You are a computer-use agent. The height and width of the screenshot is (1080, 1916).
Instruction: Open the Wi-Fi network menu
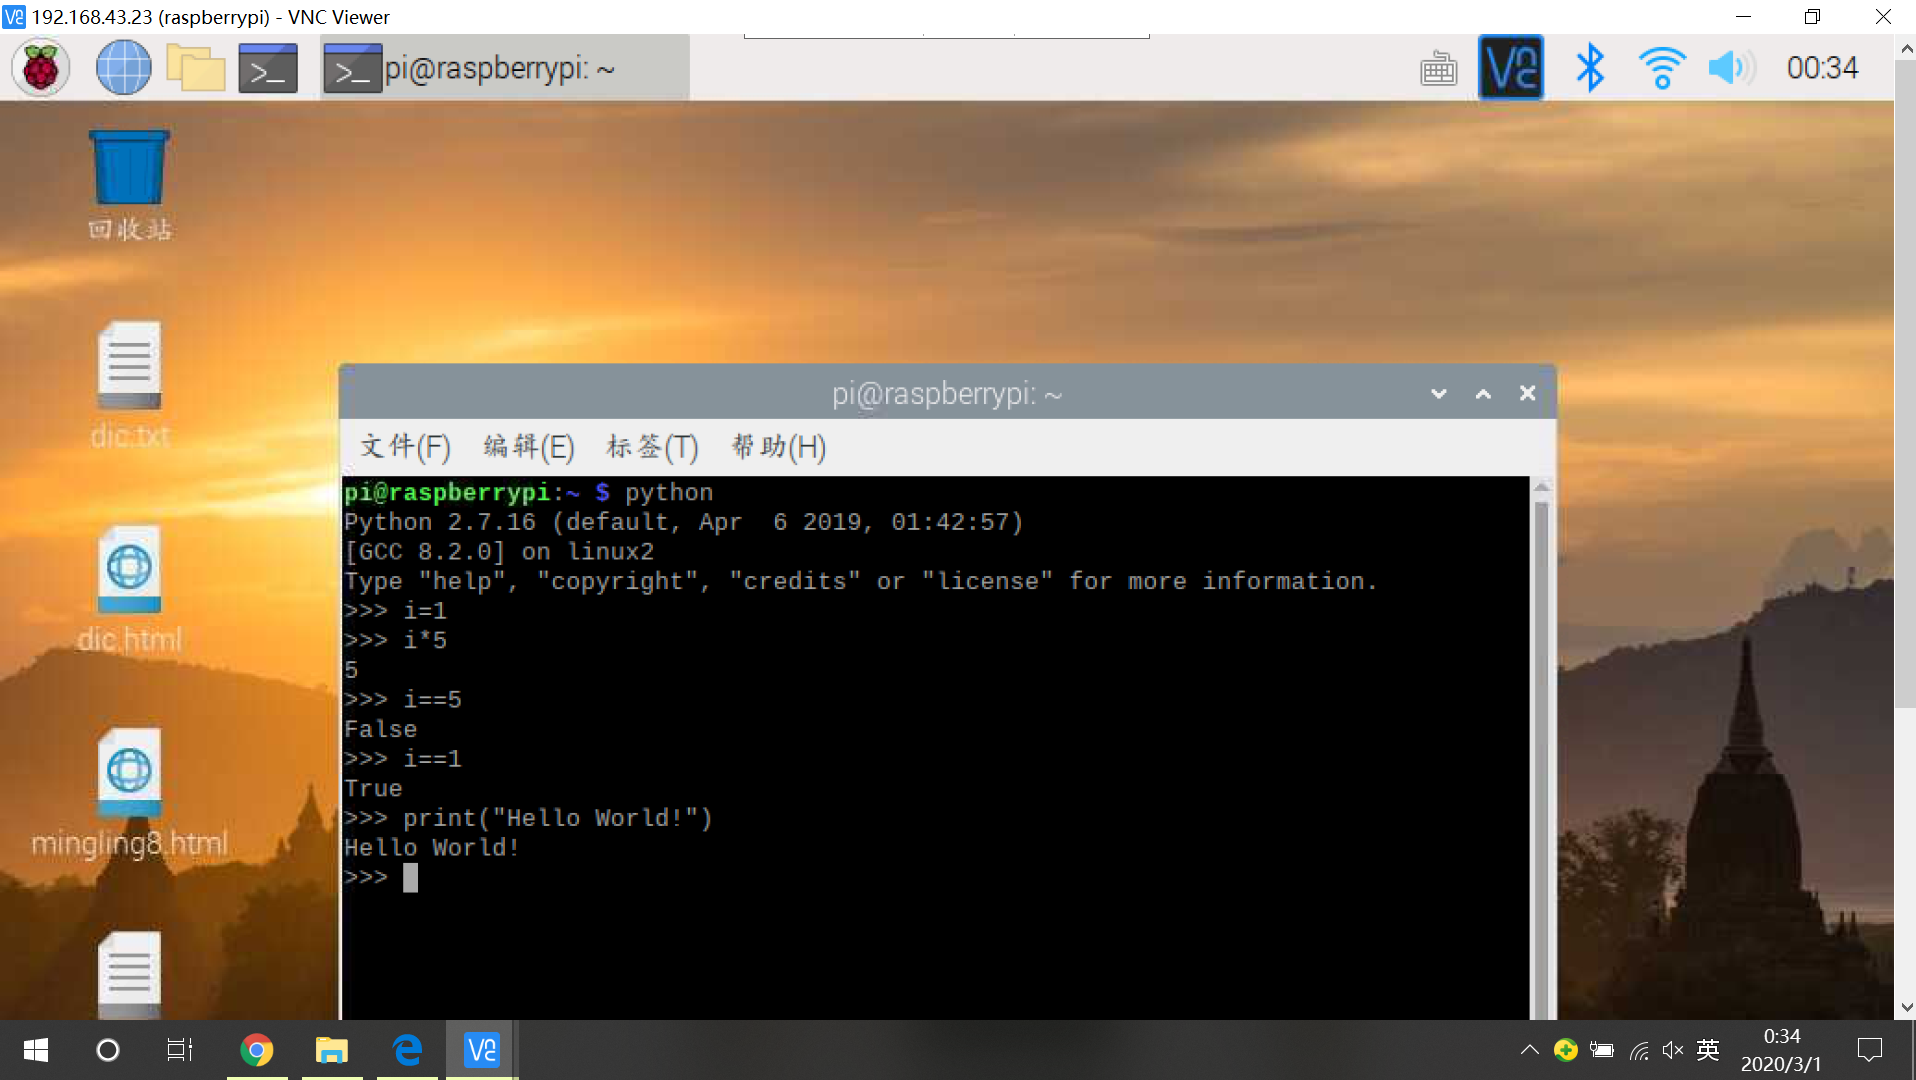(1661, 68)
